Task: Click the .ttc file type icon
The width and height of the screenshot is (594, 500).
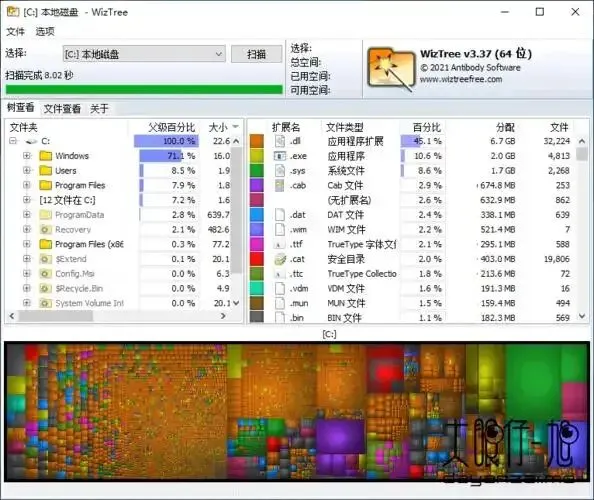Action: click(x=279, y=274)
